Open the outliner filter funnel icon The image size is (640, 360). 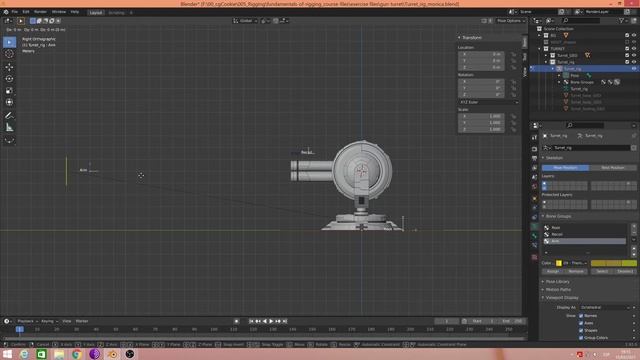point(621,20)
